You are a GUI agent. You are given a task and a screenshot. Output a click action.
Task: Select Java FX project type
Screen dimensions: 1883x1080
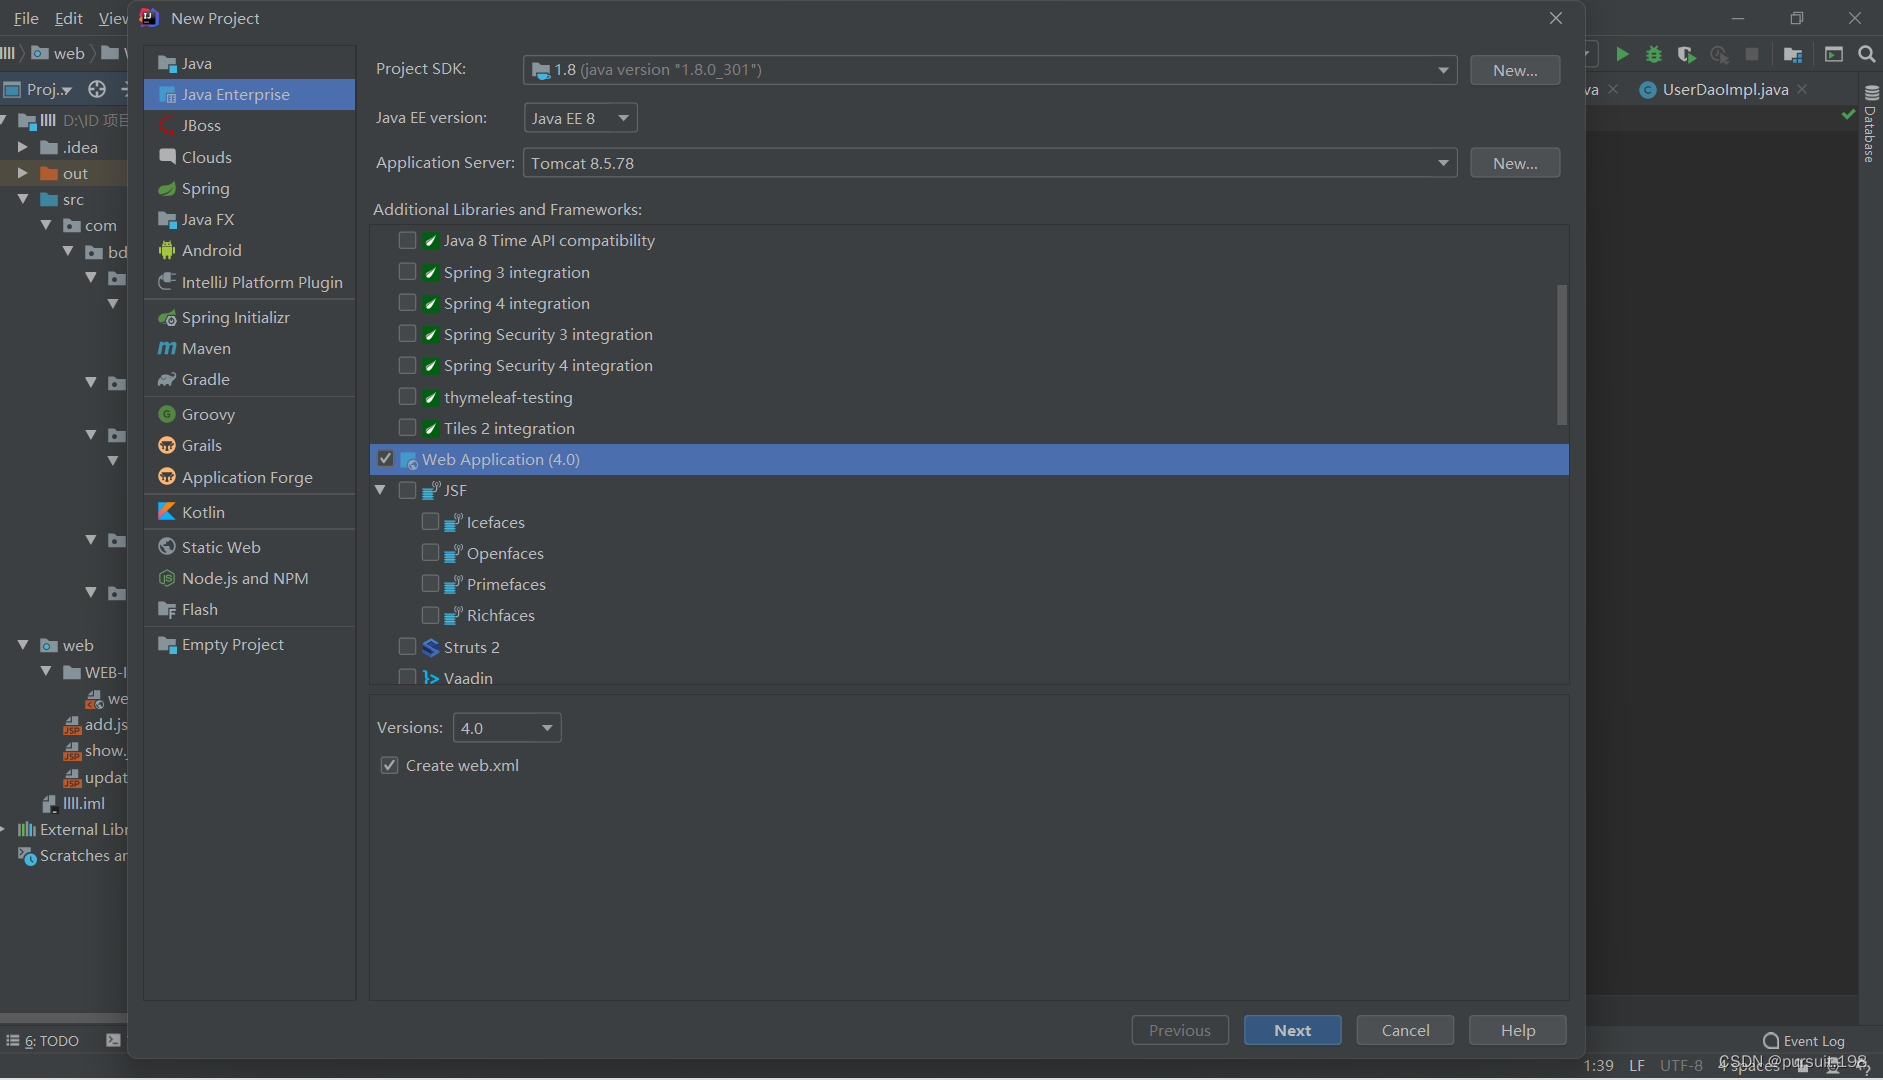click(x=249, y=219)
